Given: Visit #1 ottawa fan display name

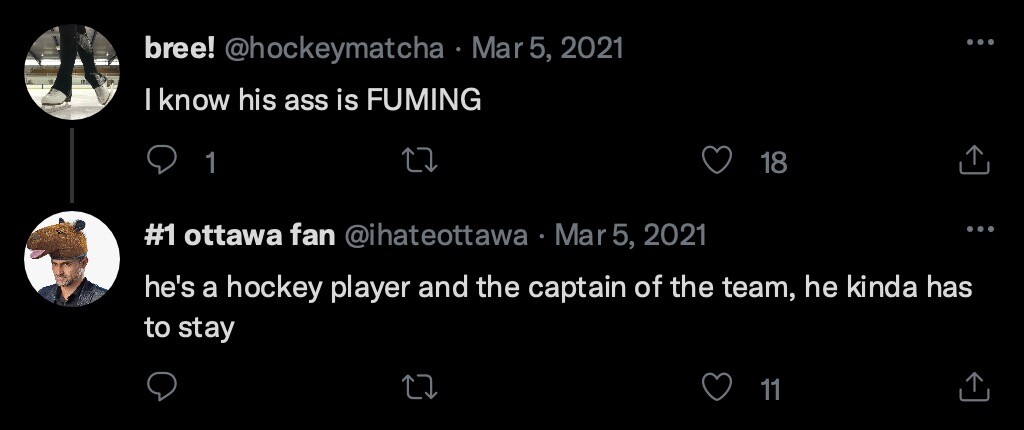Looking at the screenshot, I should 239,235.
